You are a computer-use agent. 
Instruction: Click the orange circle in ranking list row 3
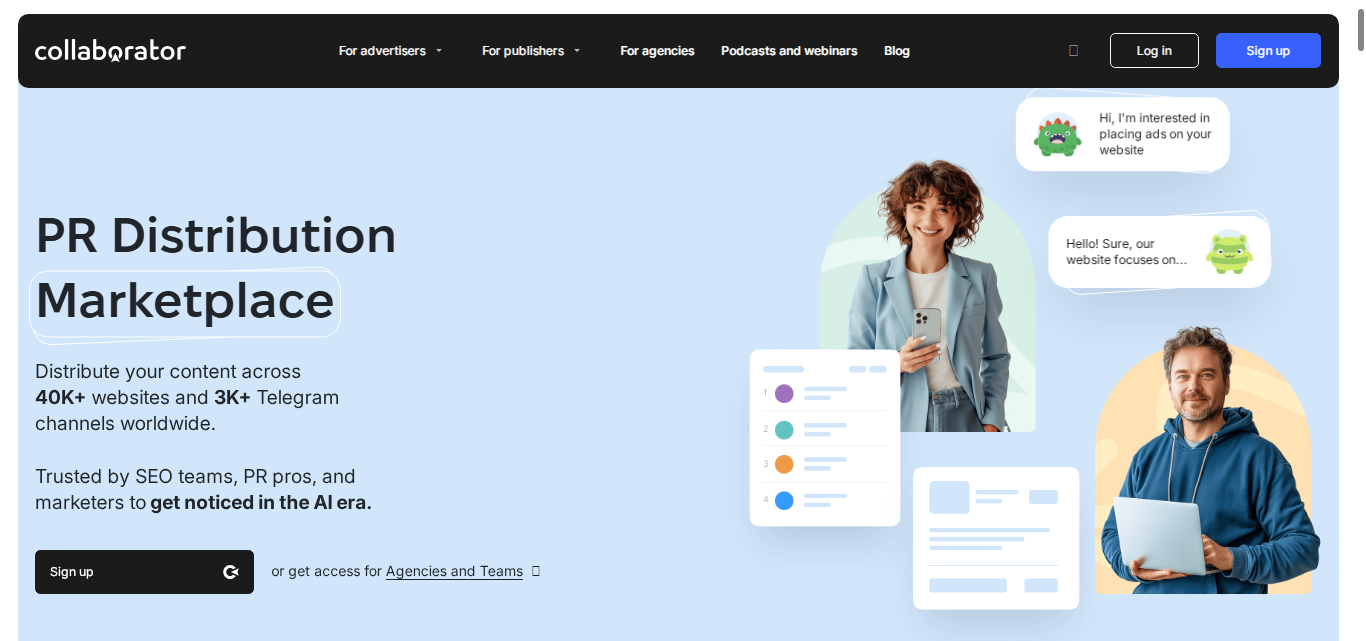pos(784,464)
